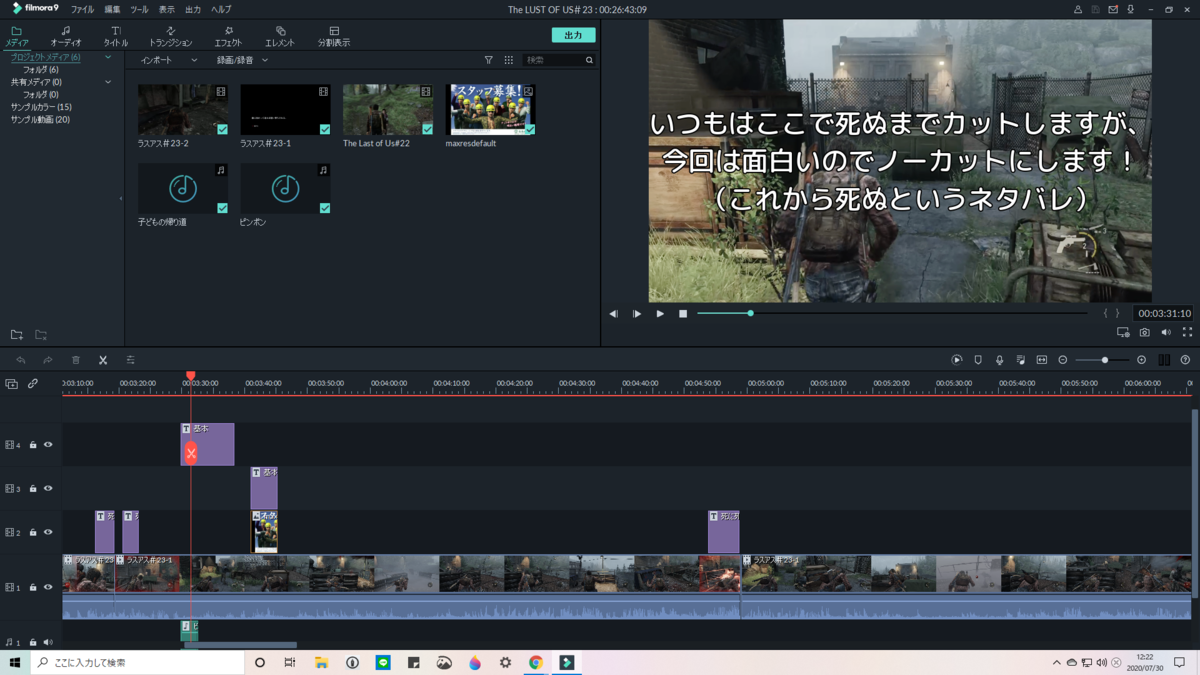Click the media filter funnel icon

pyautogui.click(x=489, y=60)
